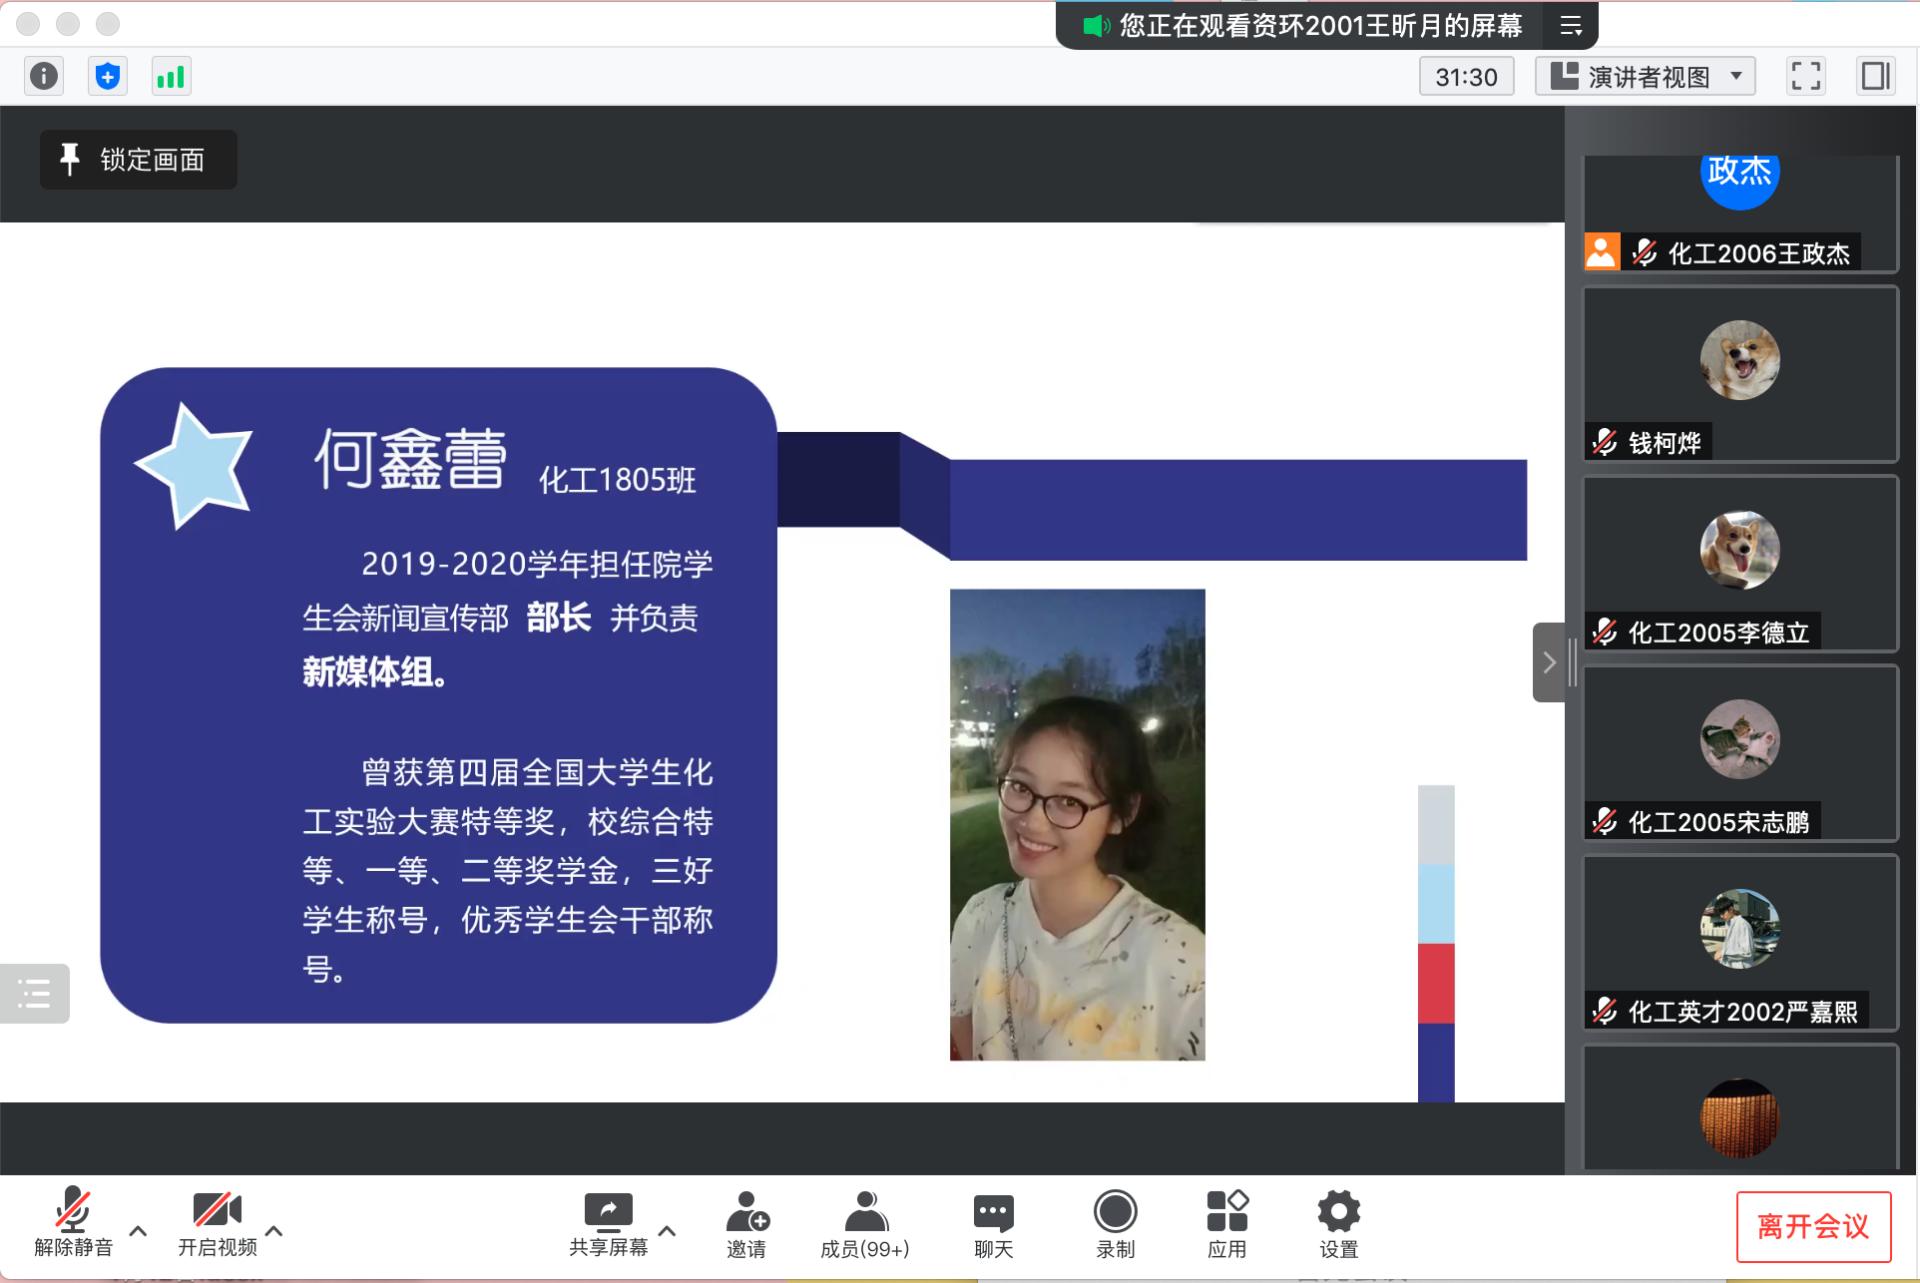The width and height of the screenshot is (1920, 1283).
Task: Expand audio options arrow beside 解除静音
Action: click(139, 1230)
